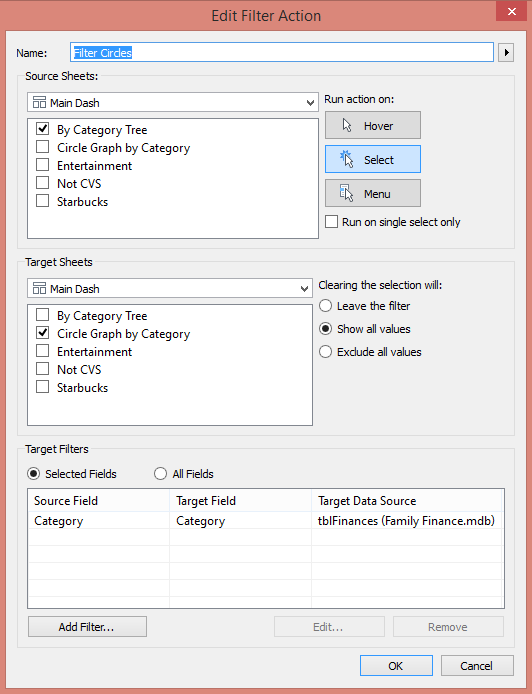Uncheck Circle Graph by Category in Target Sheets
The width and height of the screenshot is (532, 694).
pos(42,333)
